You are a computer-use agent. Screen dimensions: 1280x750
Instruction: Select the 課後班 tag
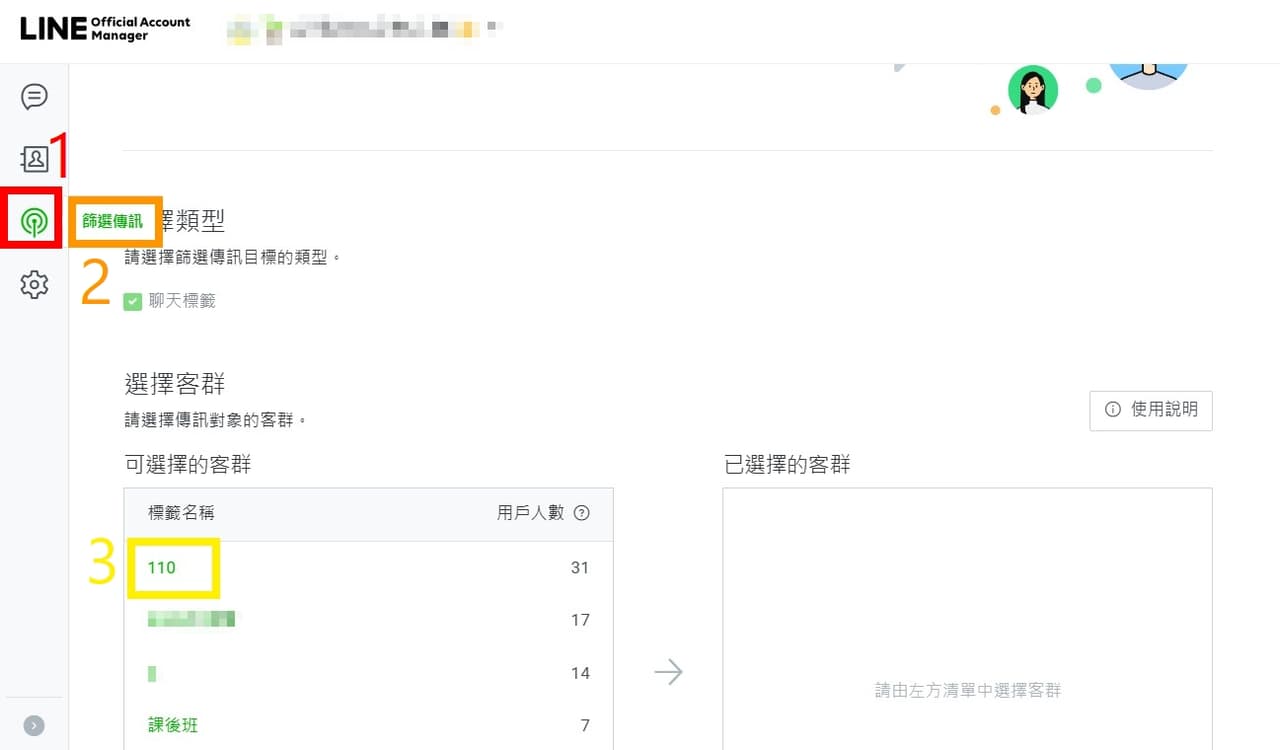pyautogui.click(x=173, y=725)
